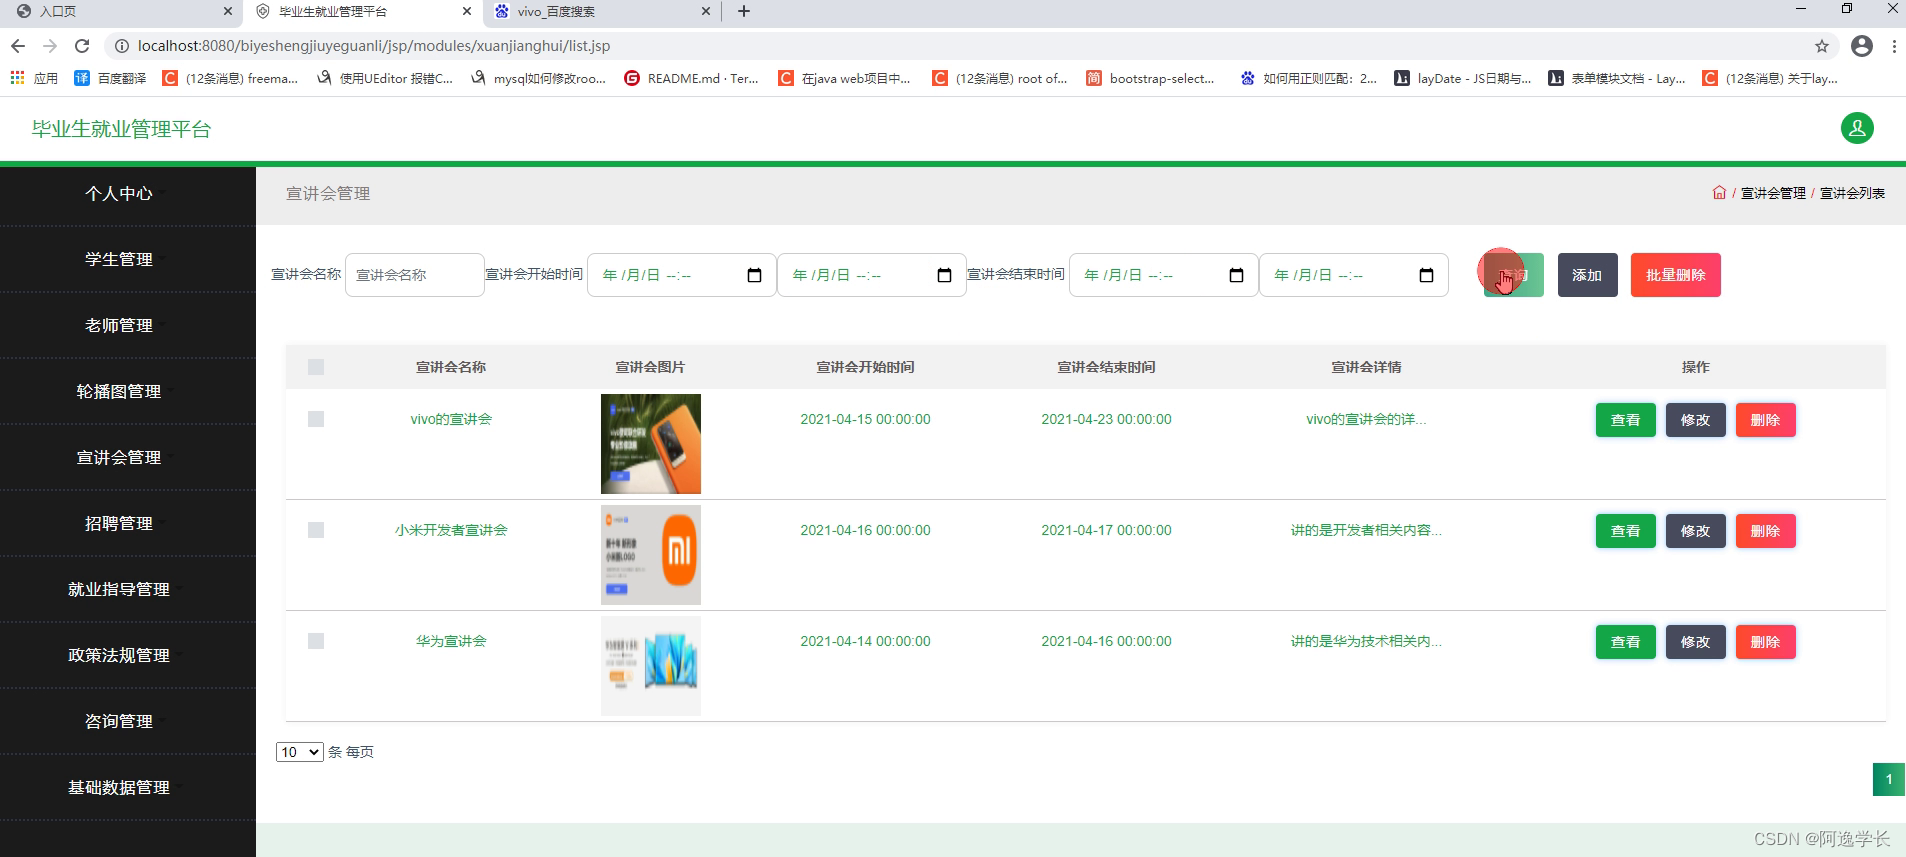Go to page 1 in pagination
Screen dimensions: 1906x857
click(x=1889, y=779)
